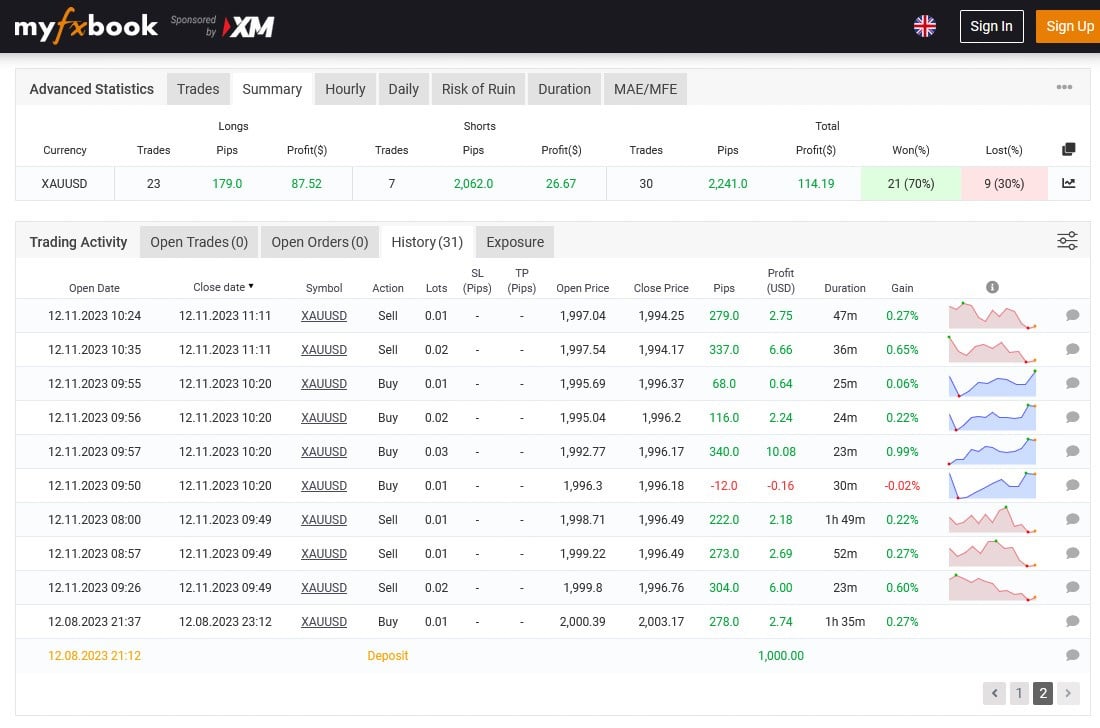Sort by the Close date column
The width and height of the screenshot is (1100, 728).
[223, 287]
